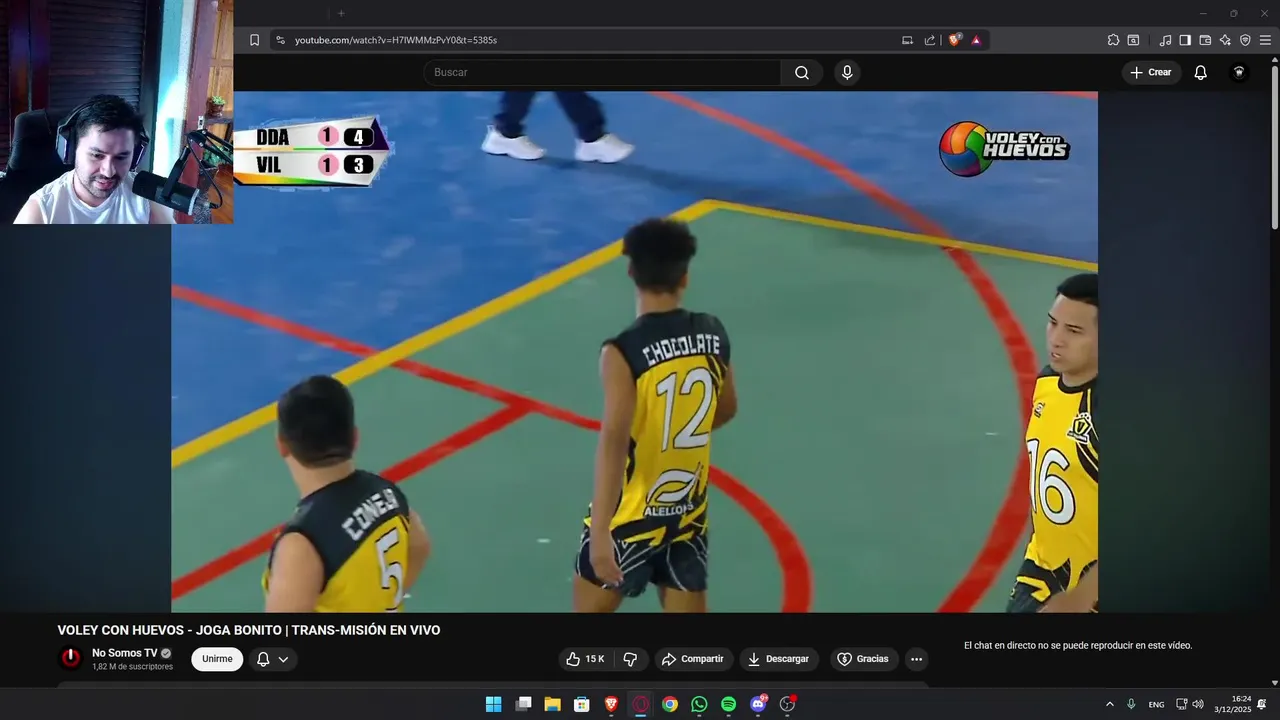The width and height of the screenshot is (1280, 720).
Task: Open Spotify from the taskbar
Action: (728, 704)
